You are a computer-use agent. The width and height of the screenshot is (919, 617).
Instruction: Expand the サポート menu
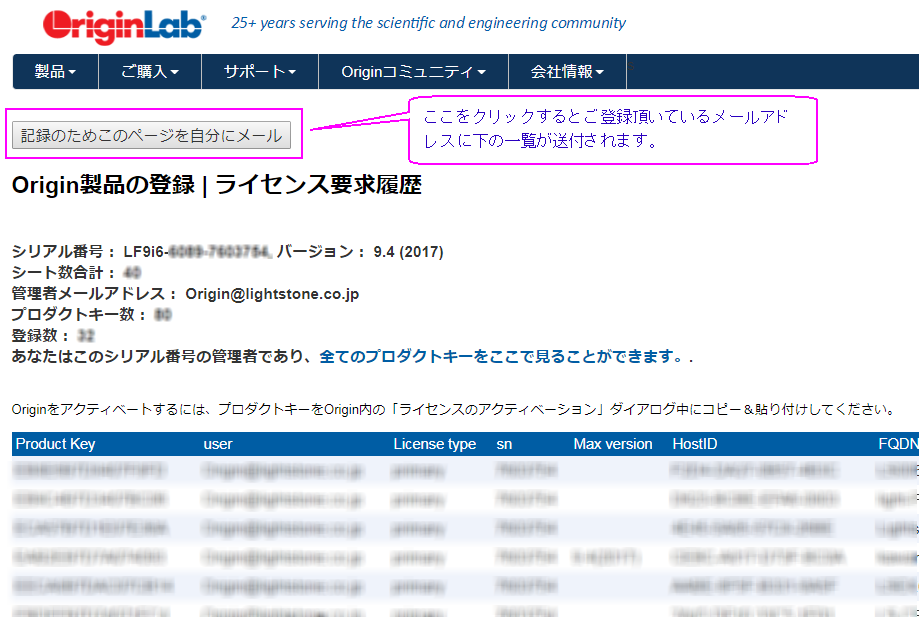(x=260, y=71)
